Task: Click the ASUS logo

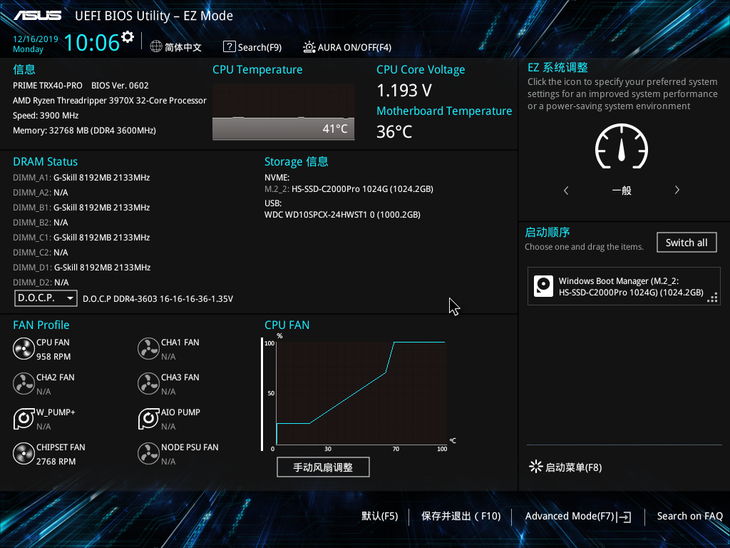Action: 37,16
